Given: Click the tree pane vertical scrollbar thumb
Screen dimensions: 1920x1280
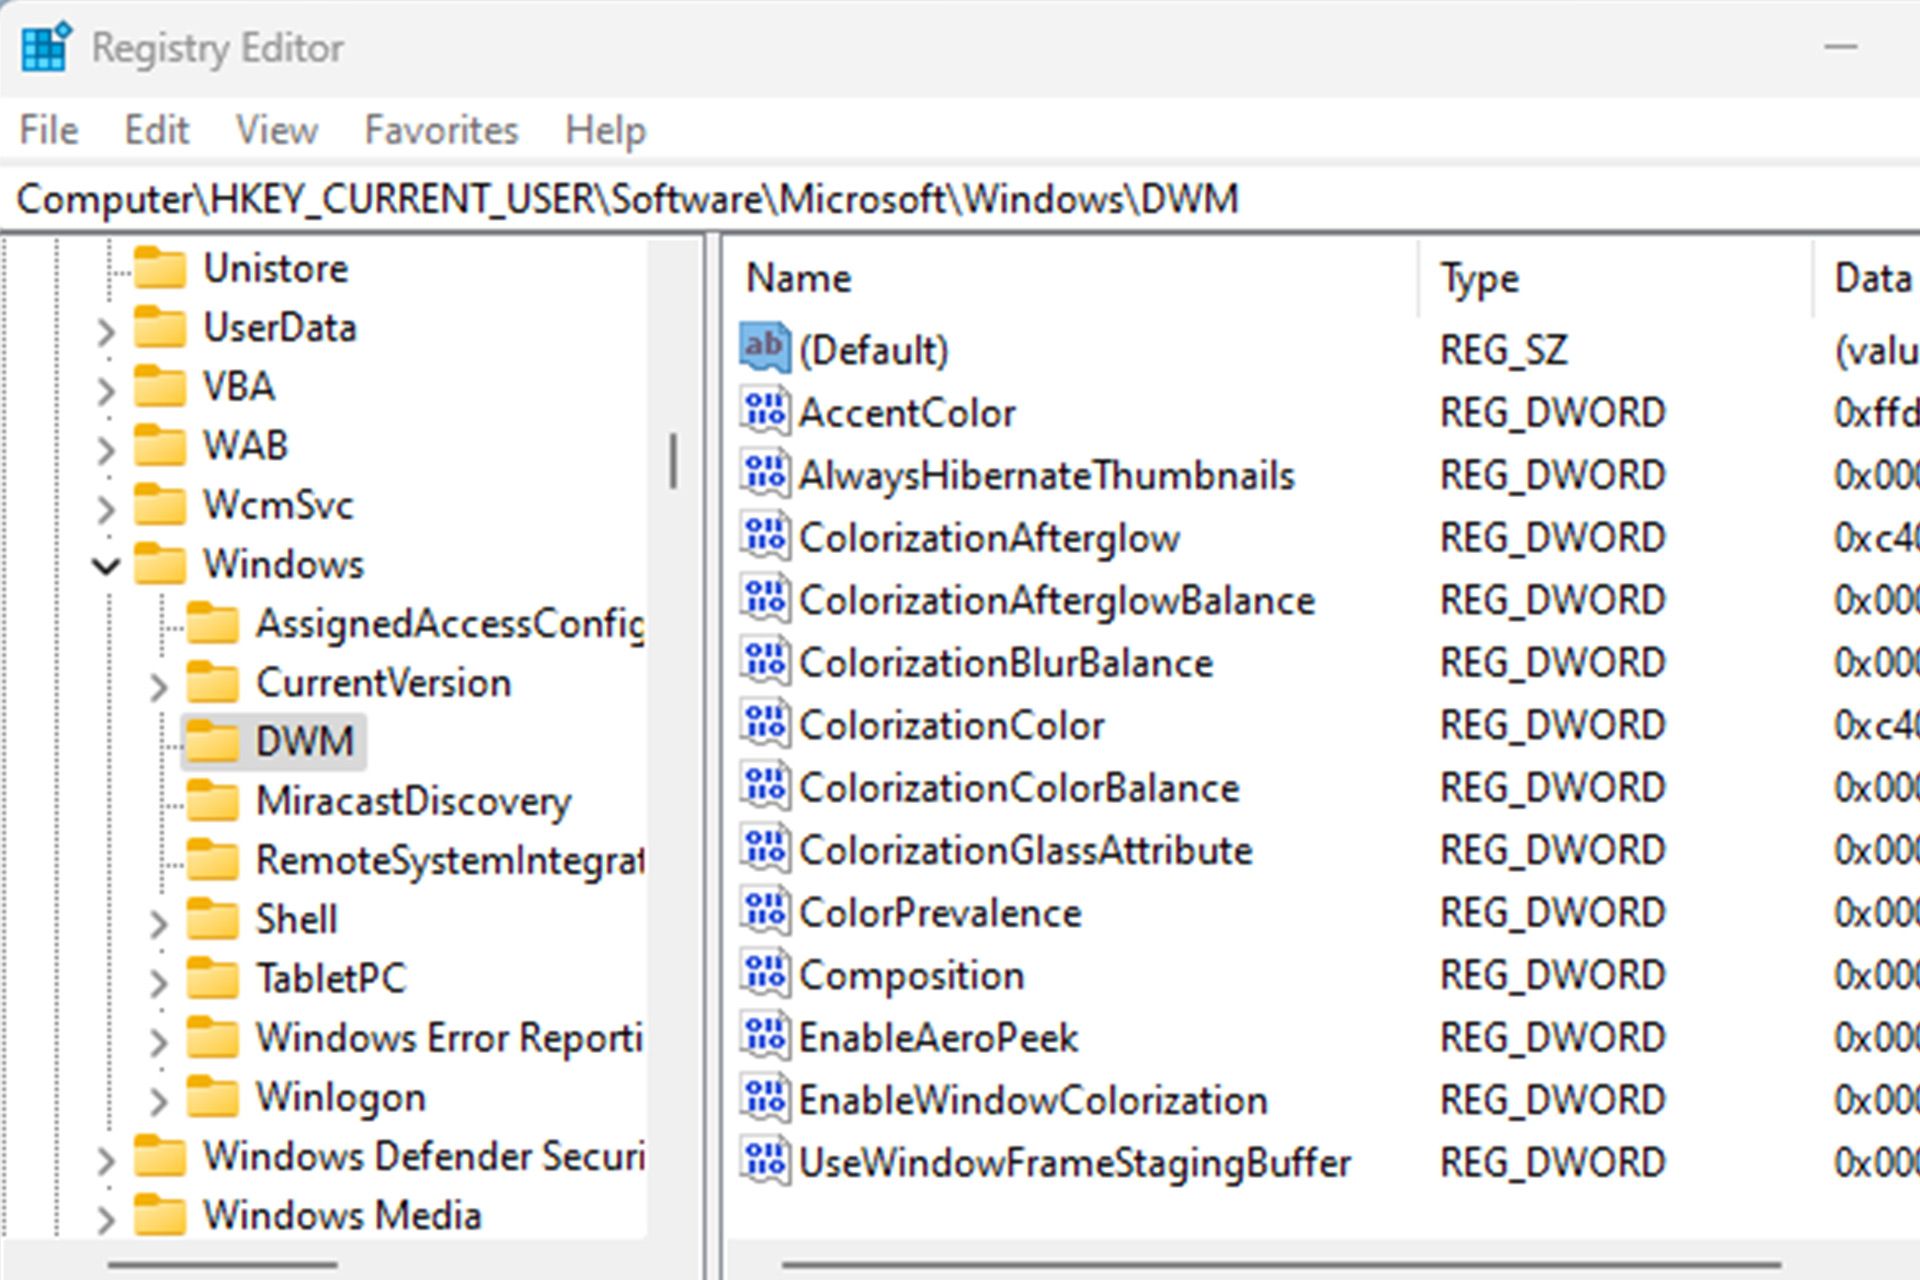Looking at the screenshot, I should point(674,461).
